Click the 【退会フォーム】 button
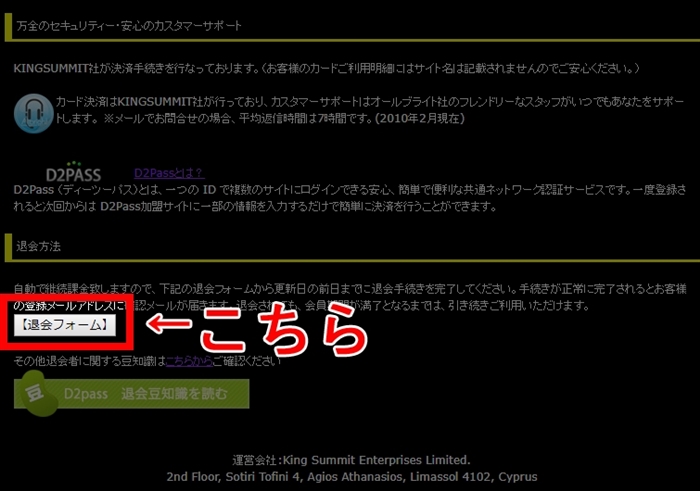 click(x=65, y=325)
